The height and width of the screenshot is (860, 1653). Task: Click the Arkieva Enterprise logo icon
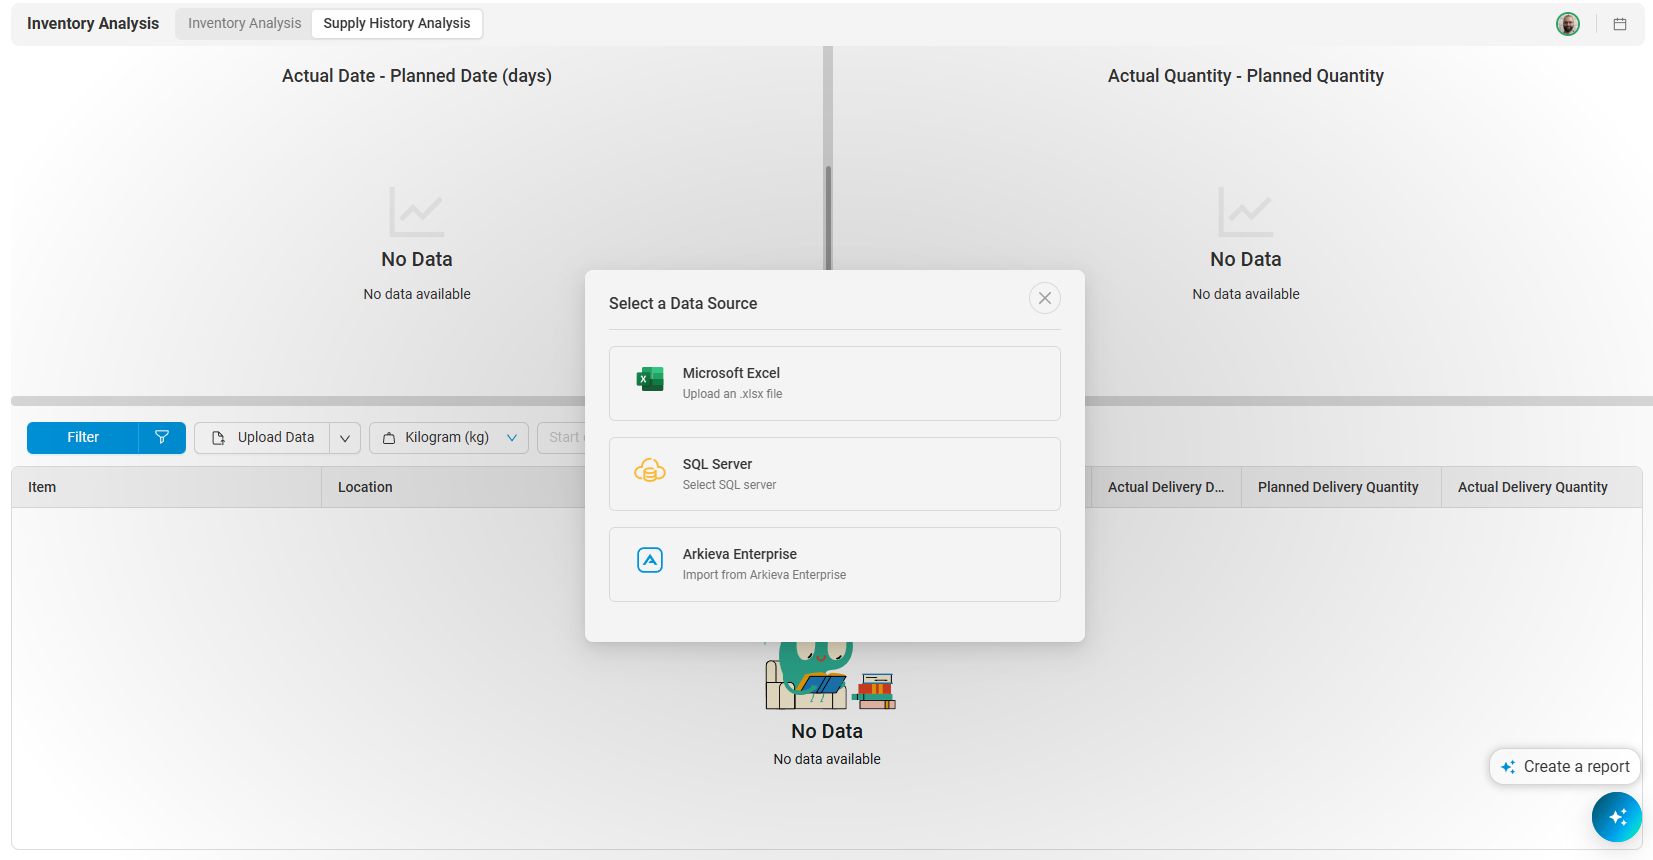(650, 560)
